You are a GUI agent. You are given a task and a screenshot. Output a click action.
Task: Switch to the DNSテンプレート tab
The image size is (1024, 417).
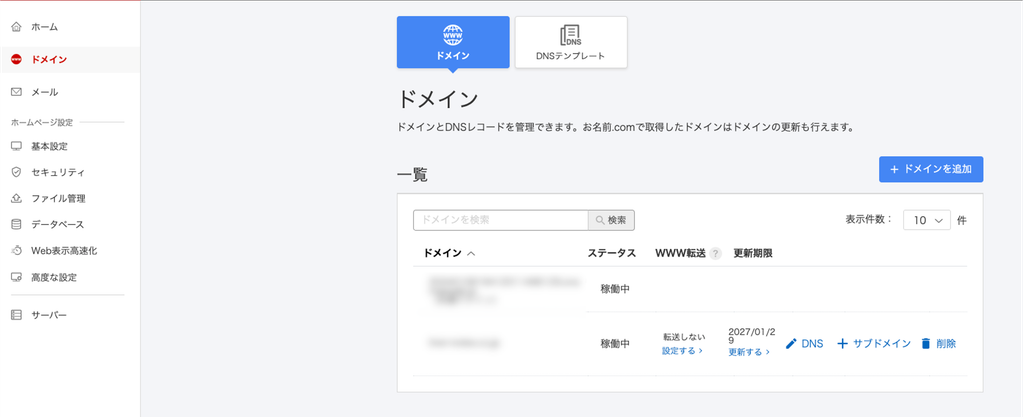click(x=571, y=42)
